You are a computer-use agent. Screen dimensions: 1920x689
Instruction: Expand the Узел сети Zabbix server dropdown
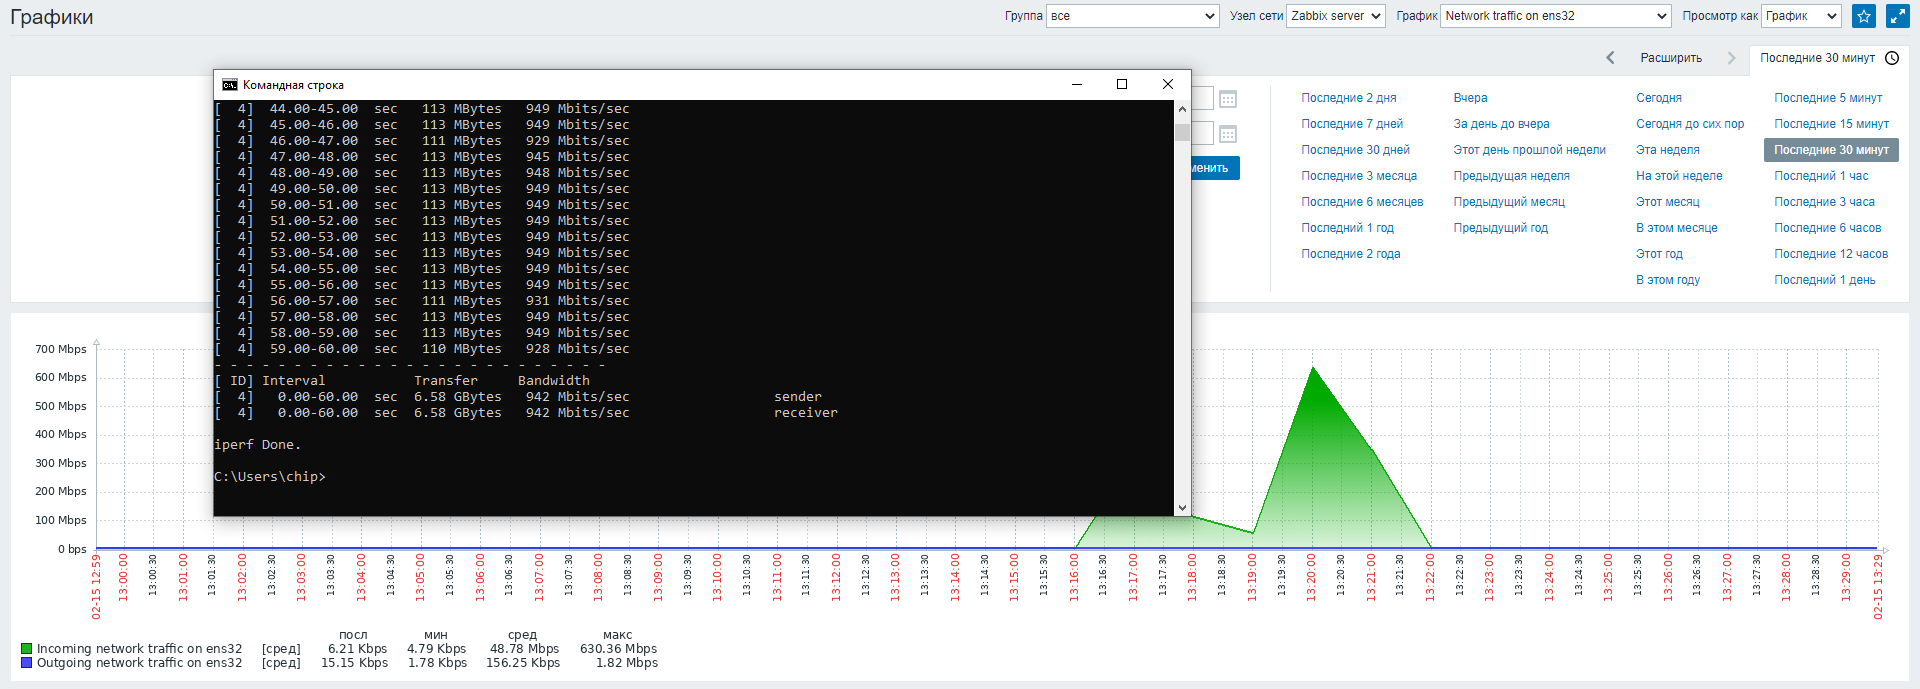click(1335, 16)
